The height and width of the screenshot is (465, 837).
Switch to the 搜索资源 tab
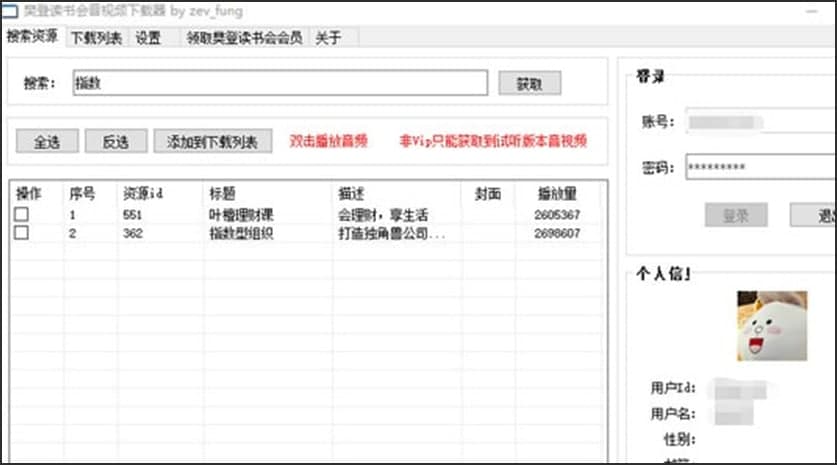click(32, 36)
